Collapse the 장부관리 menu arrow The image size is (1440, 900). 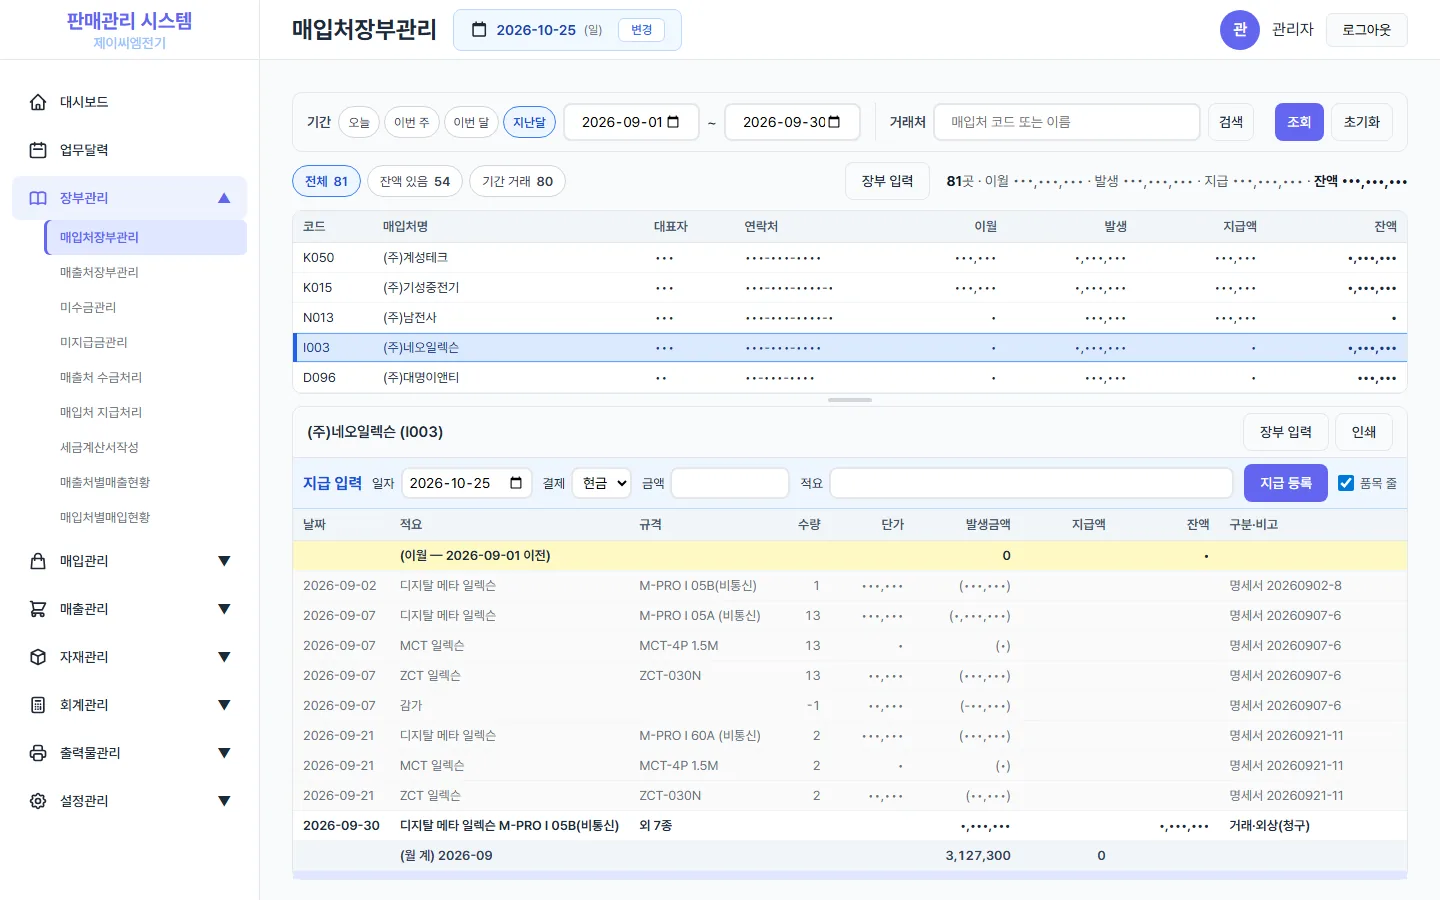(x=224, y=198)
